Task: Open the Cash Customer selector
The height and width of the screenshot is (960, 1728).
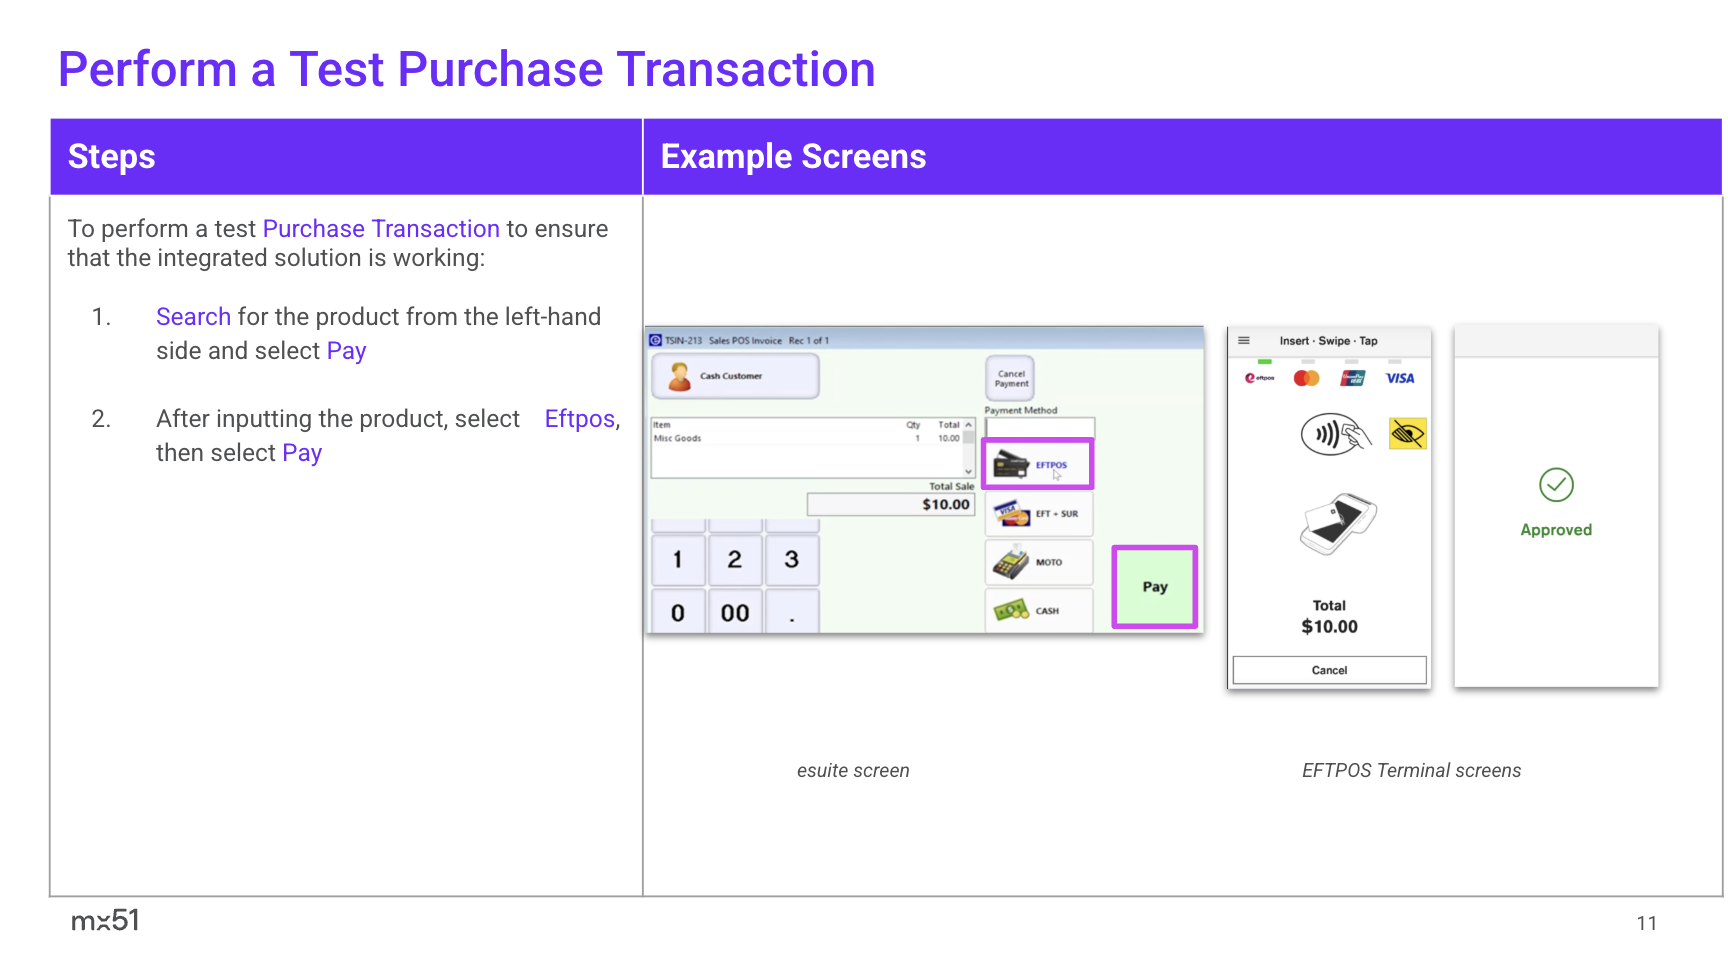Action: point(735,377)
